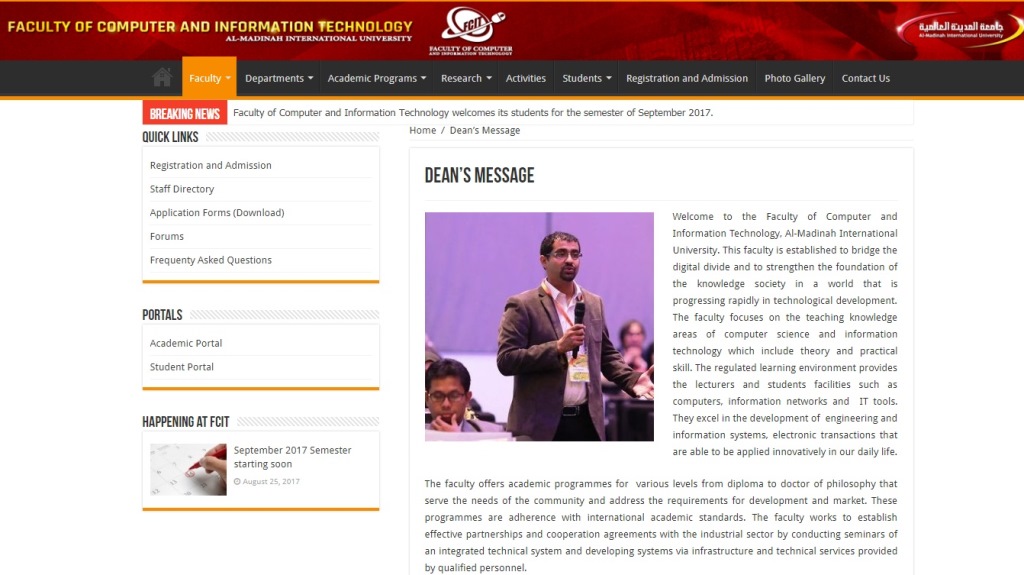Open the Contact Us page
The image size is (1024, 575).
pos(865,78)
